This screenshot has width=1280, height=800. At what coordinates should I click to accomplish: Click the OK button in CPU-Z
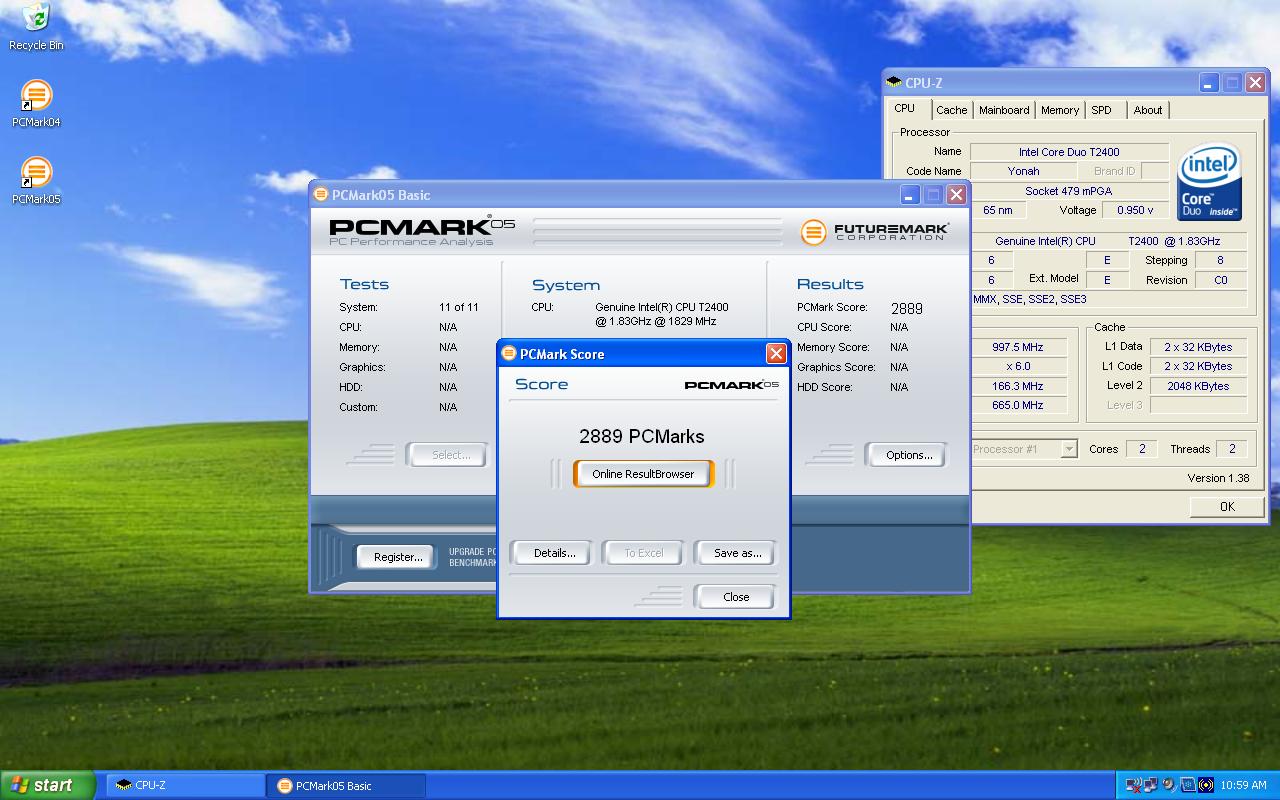tap(1227, 506)
